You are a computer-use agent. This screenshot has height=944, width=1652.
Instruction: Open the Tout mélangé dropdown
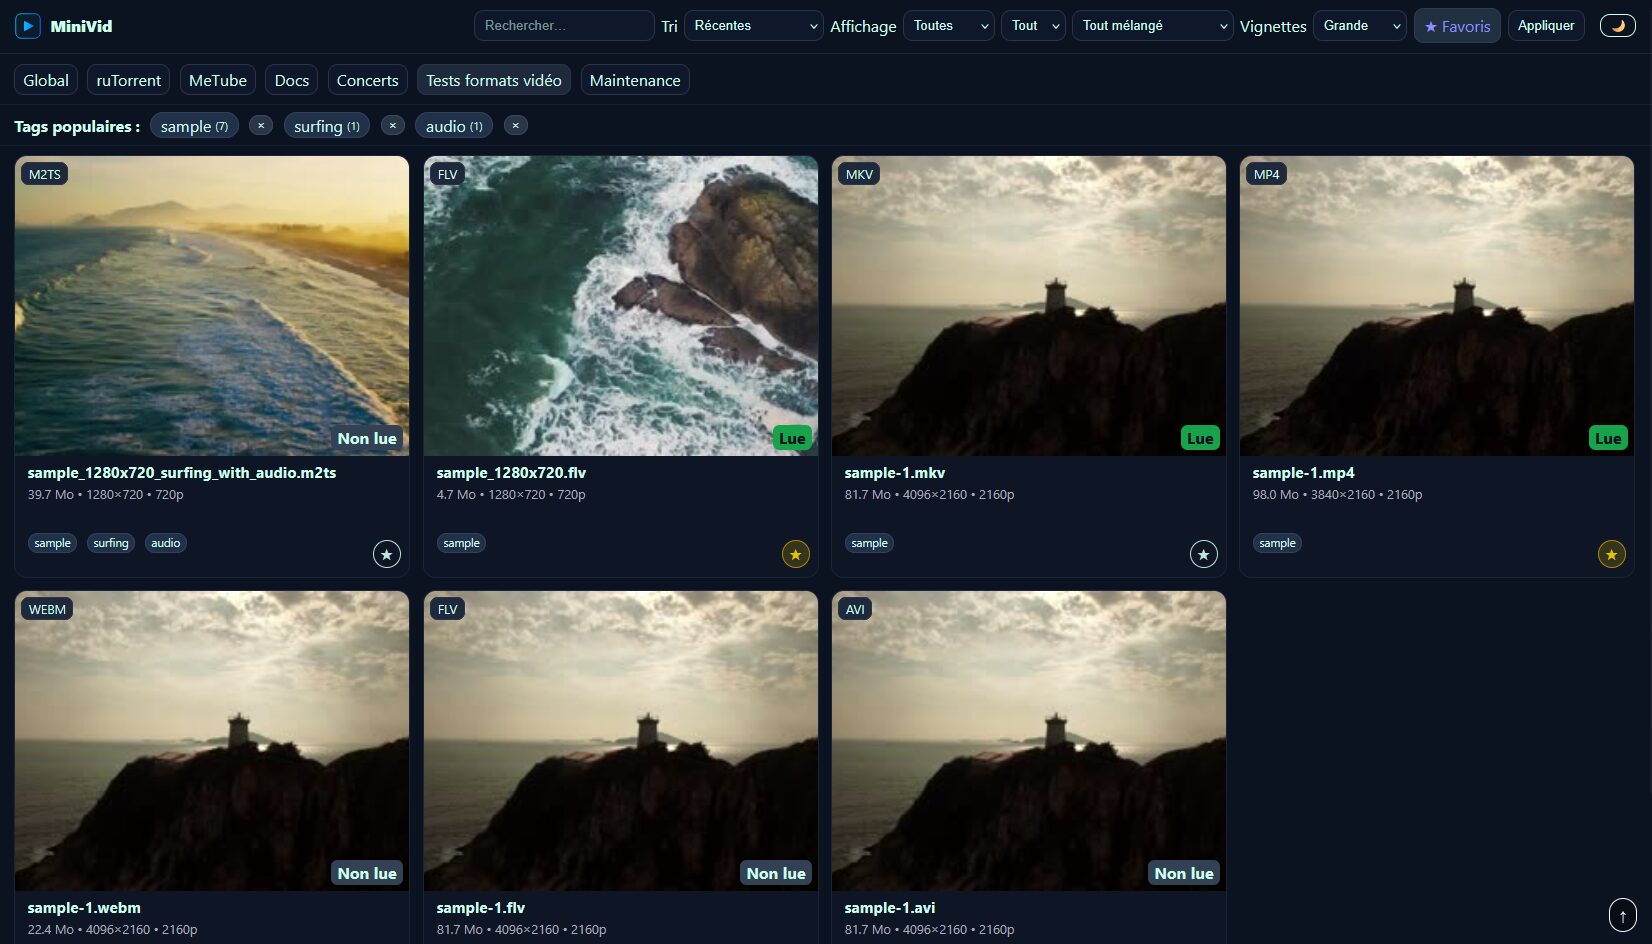tap(1152, 26)
